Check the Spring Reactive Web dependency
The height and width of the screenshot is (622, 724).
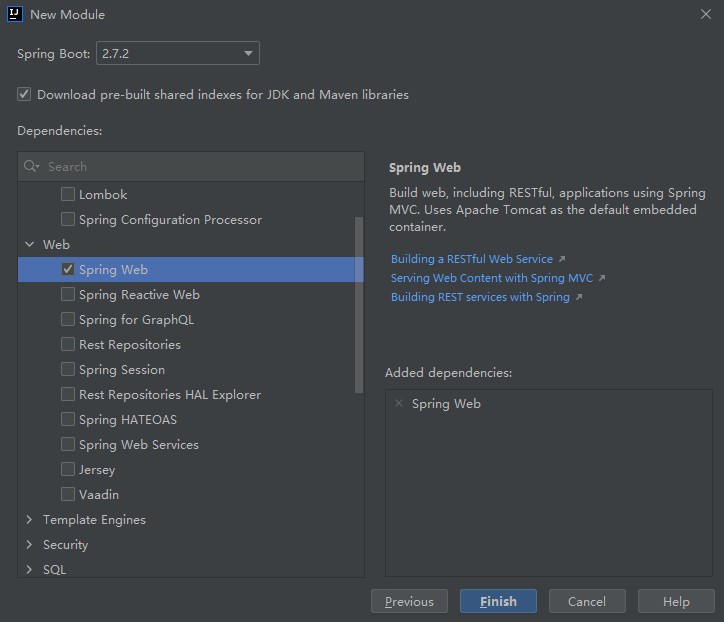click(68, 294)
